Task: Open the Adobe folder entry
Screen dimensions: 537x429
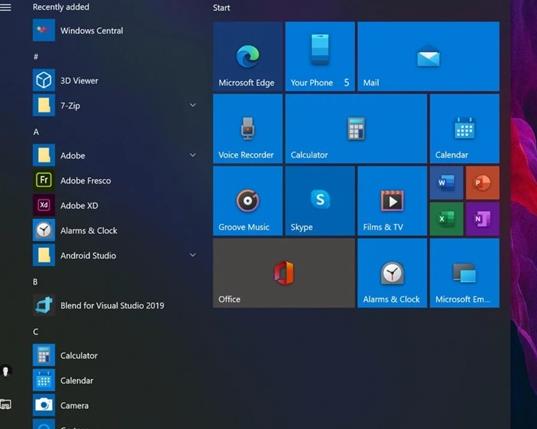Action: click(116, 155)
